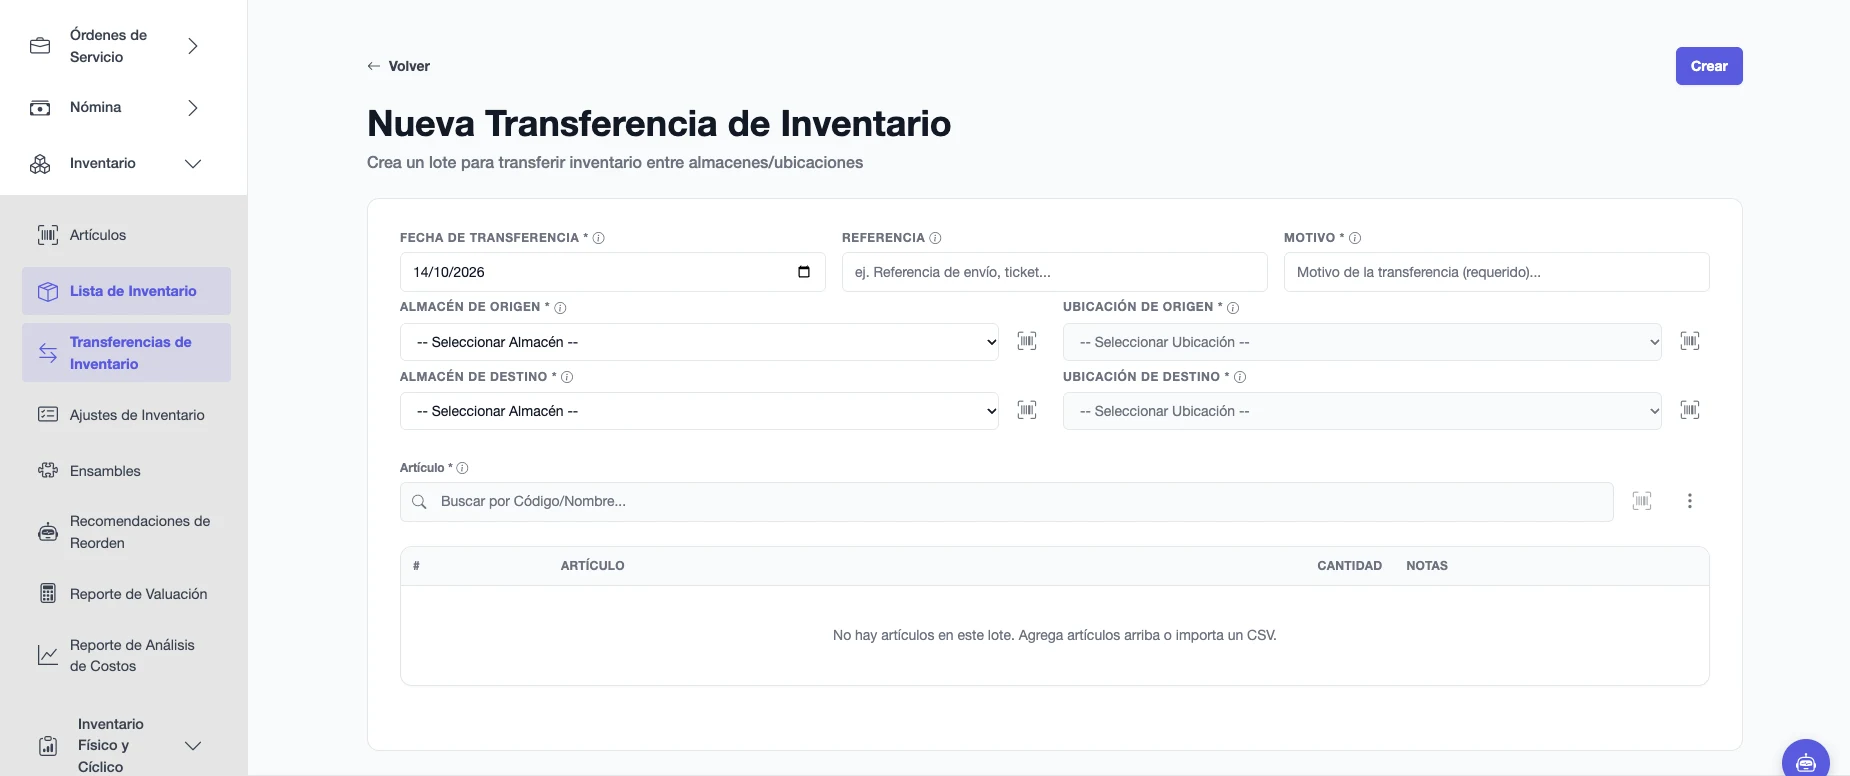1850x776 pixels.
Task: Click the Recomendaciones de Reorden robot icon
Action: (x=48, y=532)
